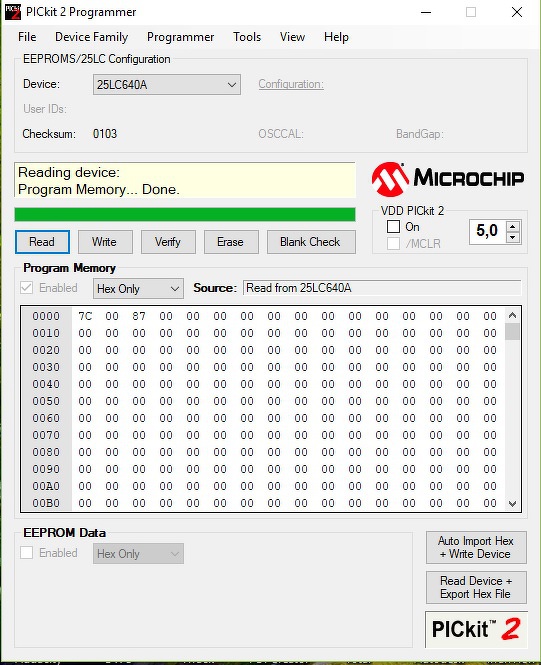Open the Help menu

336,37
